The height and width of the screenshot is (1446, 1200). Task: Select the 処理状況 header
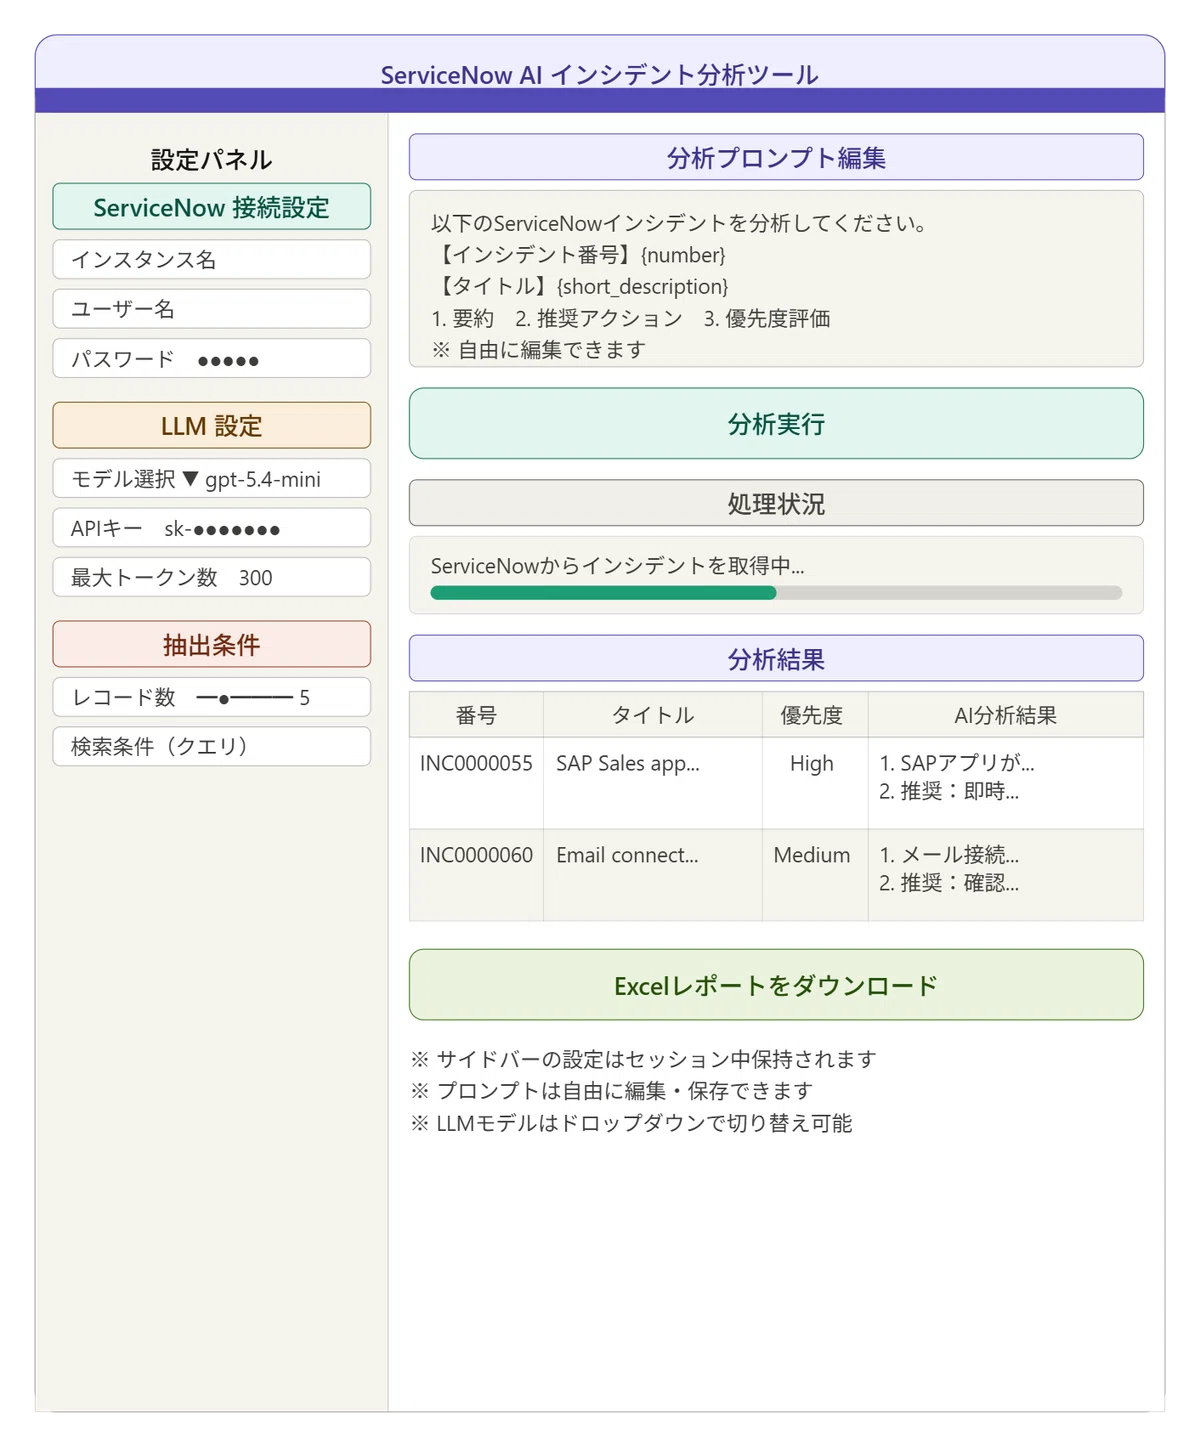coord(776,503)
